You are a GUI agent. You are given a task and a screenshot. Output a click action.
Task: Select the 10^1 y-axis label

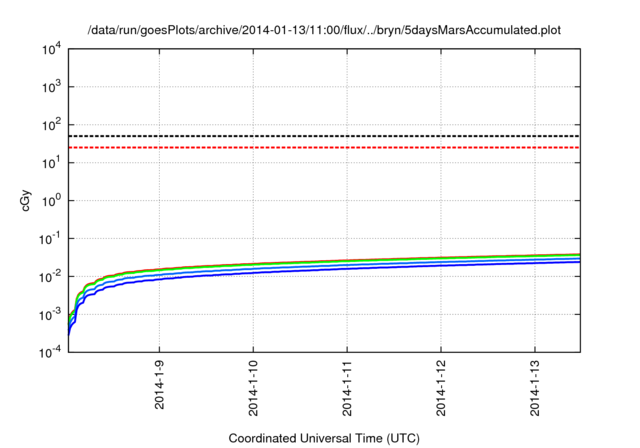click(x=52, y=162)
